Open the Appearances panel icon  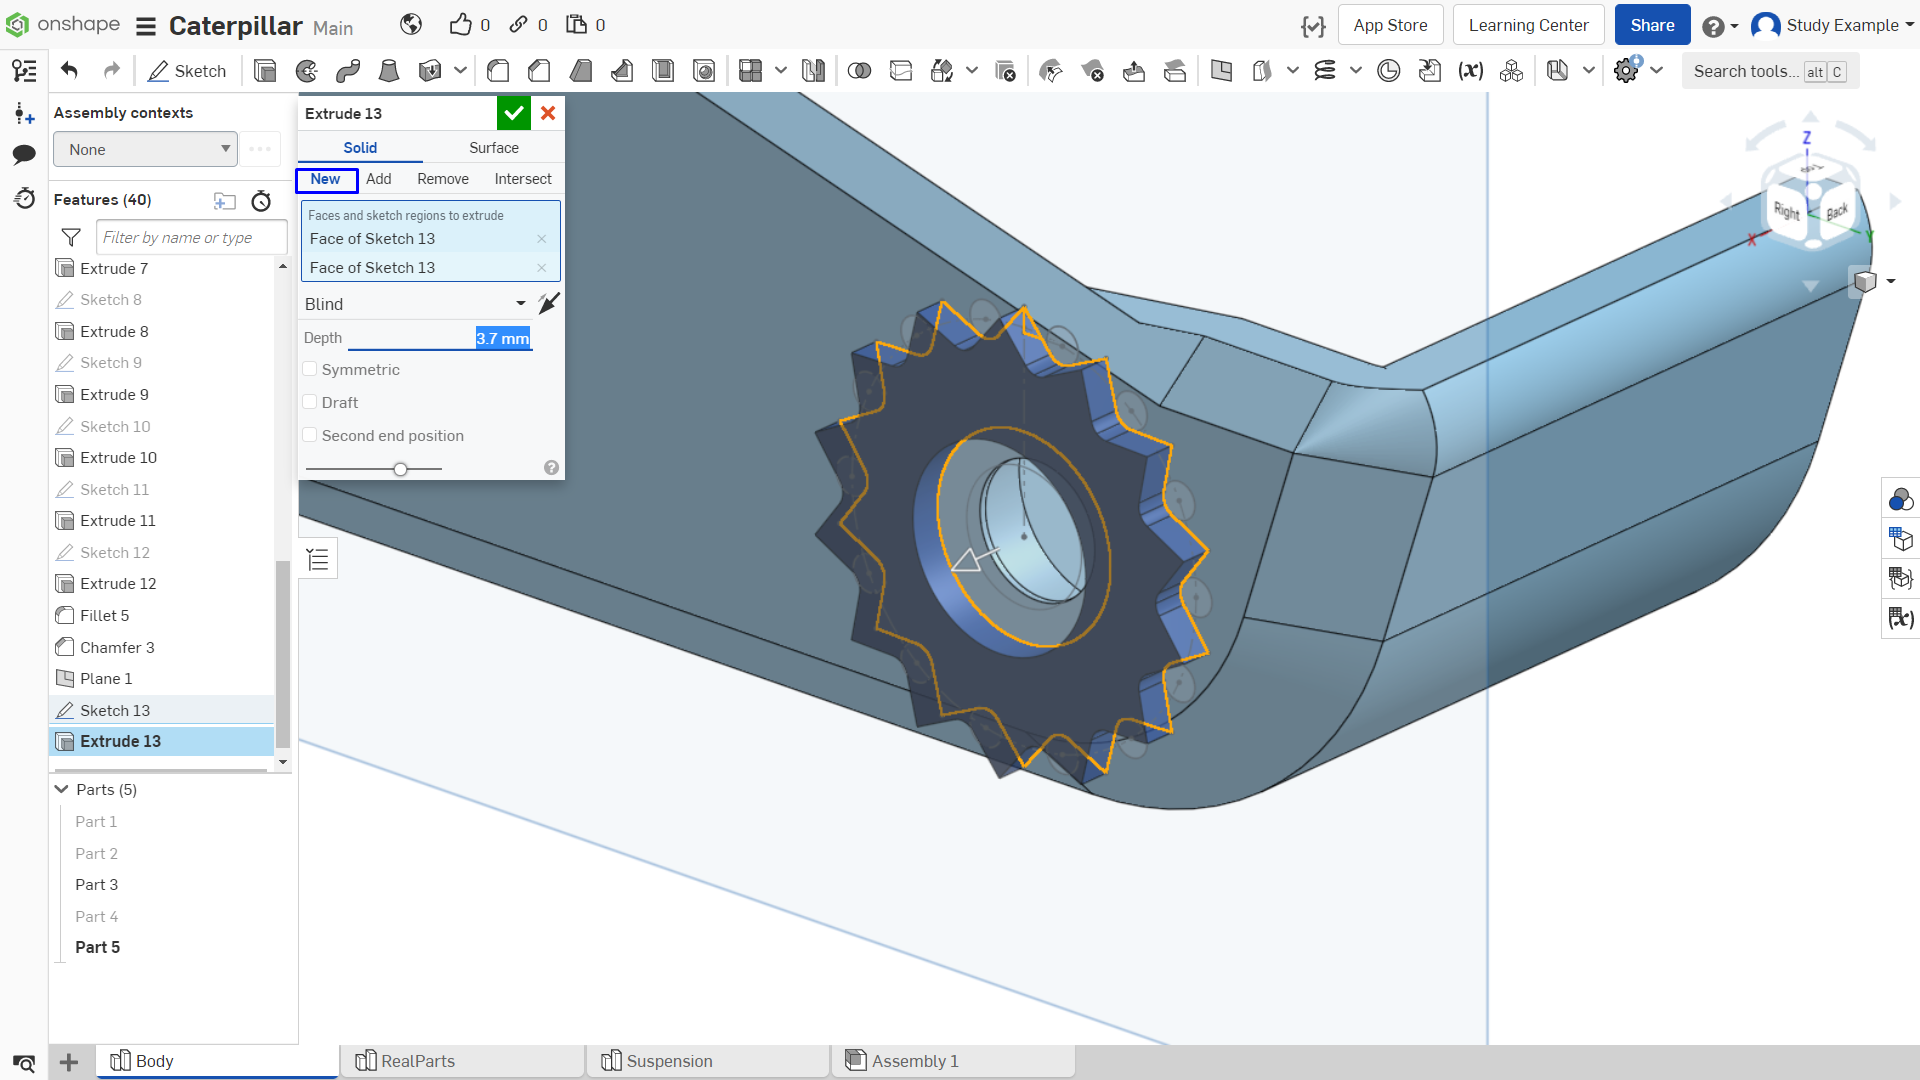point(1900,499)
